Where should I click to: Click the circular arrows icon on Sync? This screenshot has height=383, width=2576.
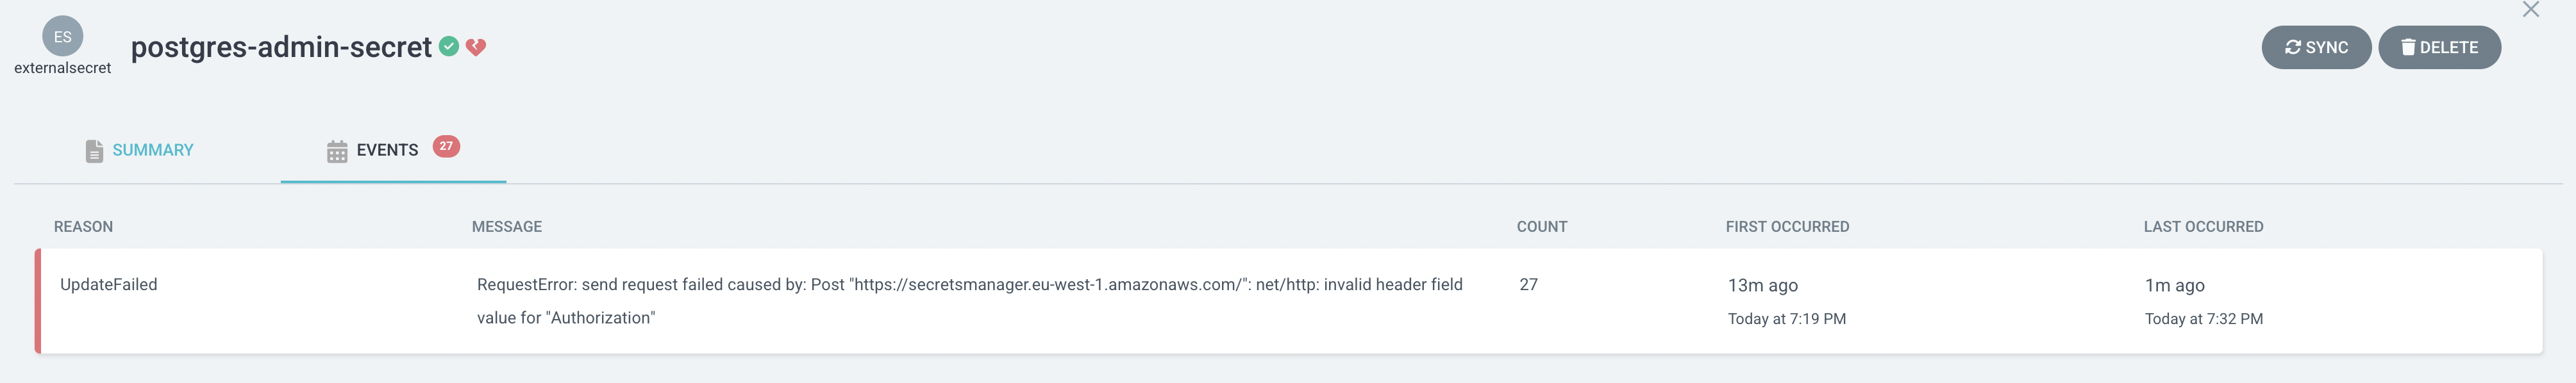[x=2293, y=47]
